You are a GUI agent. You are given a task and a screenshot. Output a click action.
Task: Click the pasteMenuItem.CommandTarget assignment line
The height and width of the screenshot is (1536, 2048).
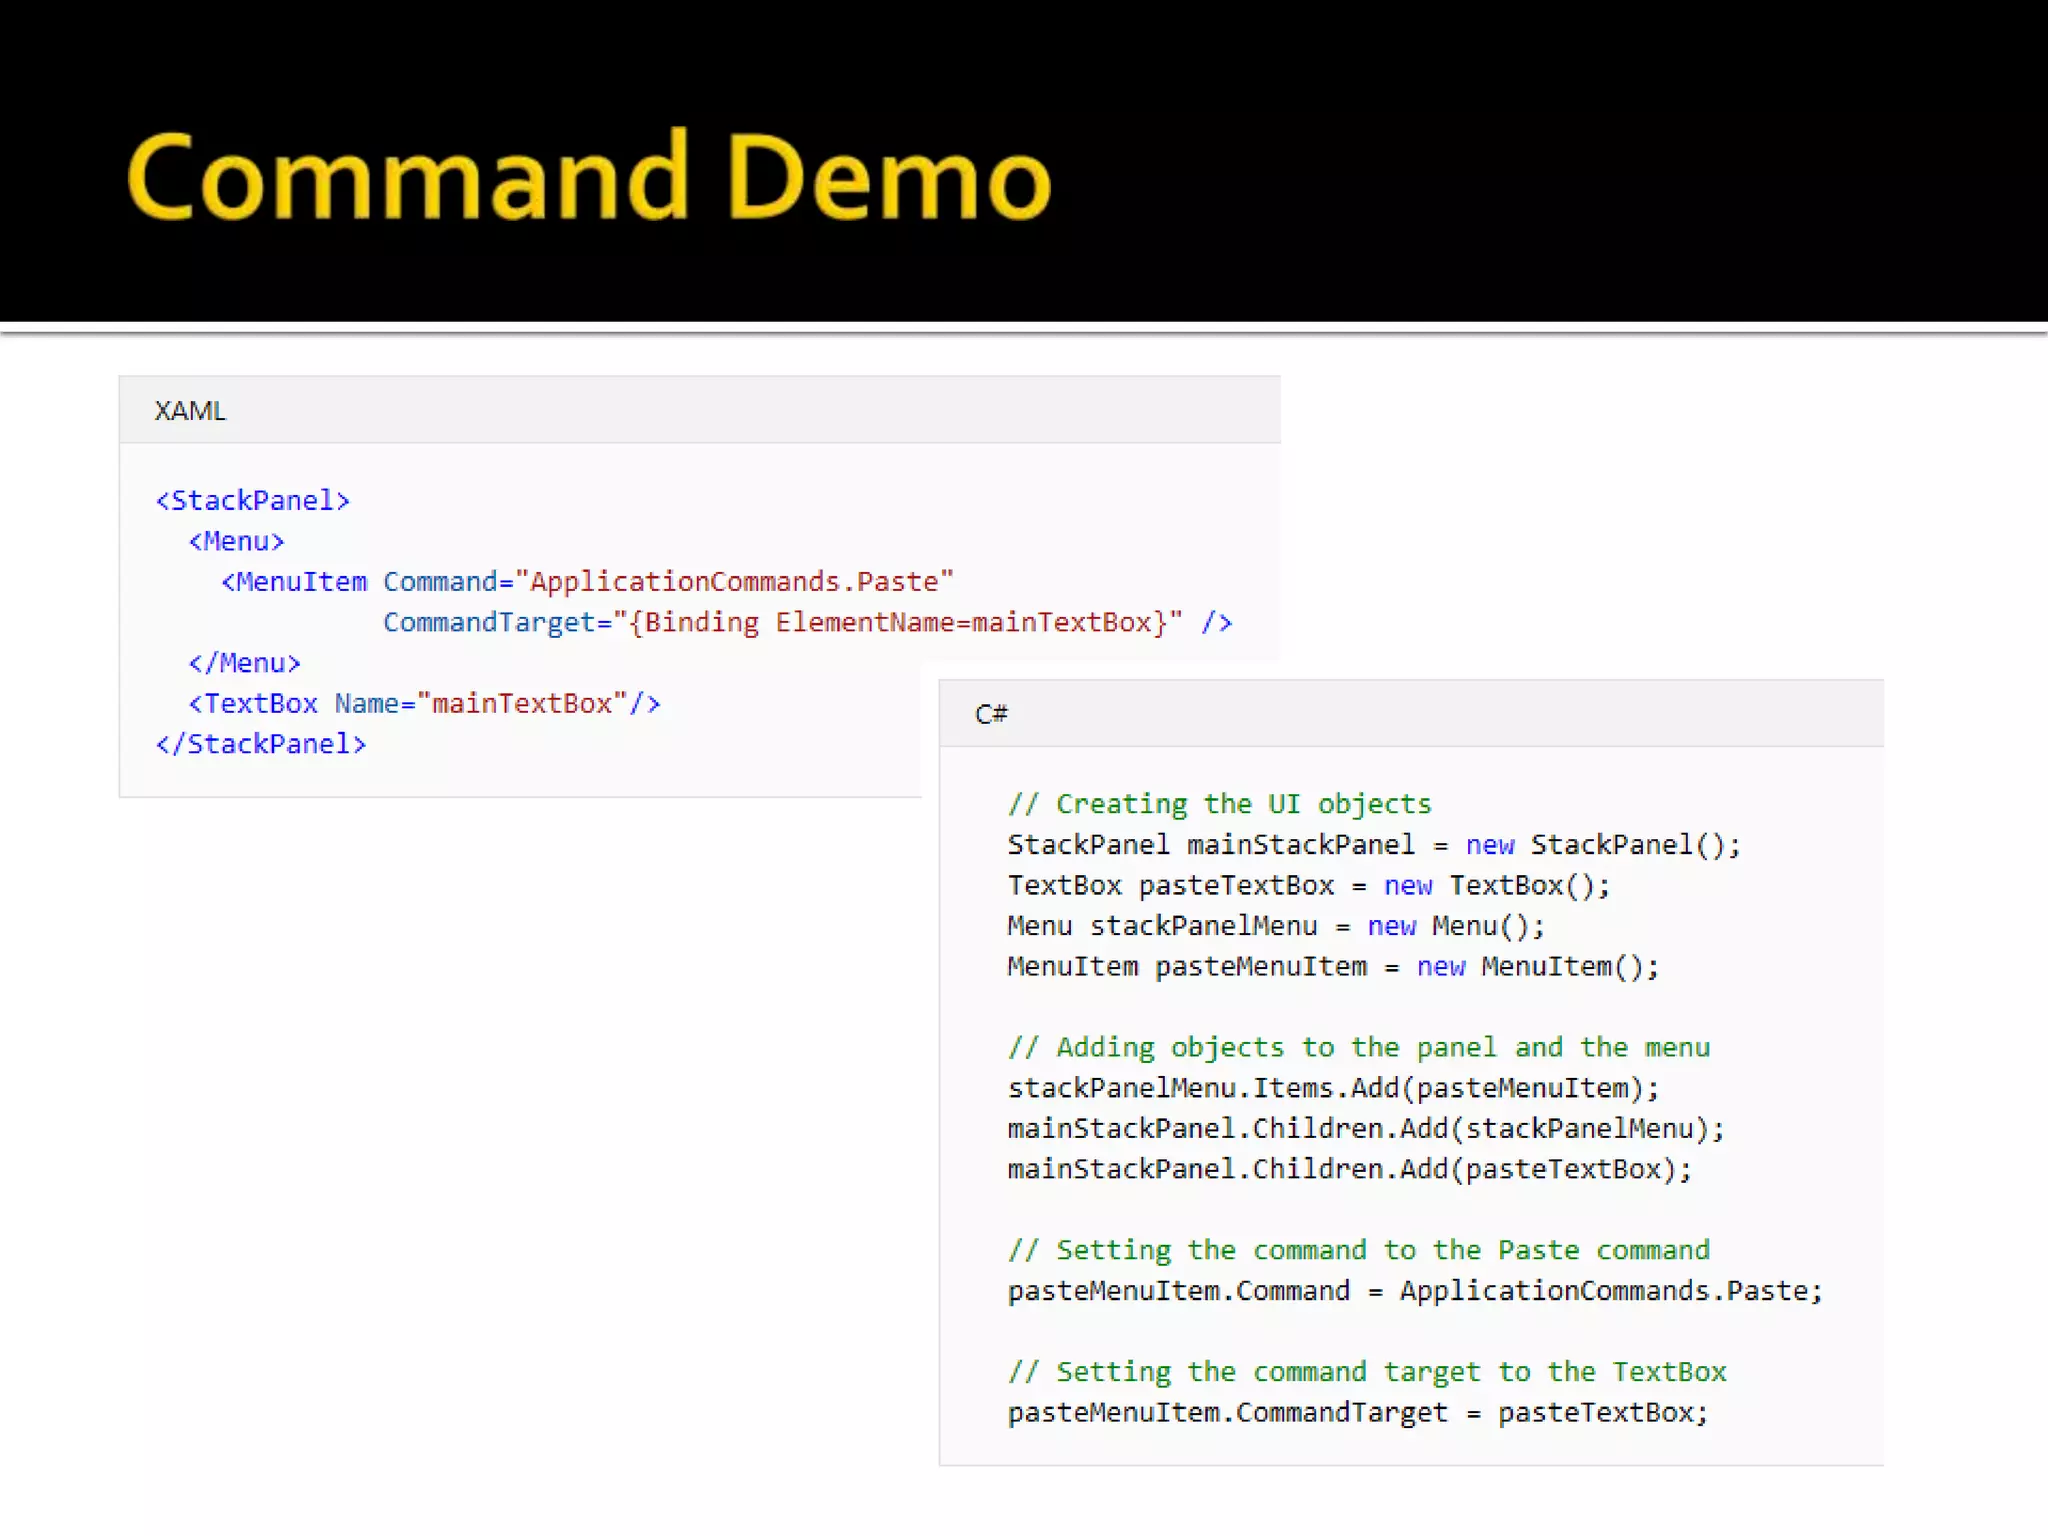pyautogui.click(x=1357, y=1413)
